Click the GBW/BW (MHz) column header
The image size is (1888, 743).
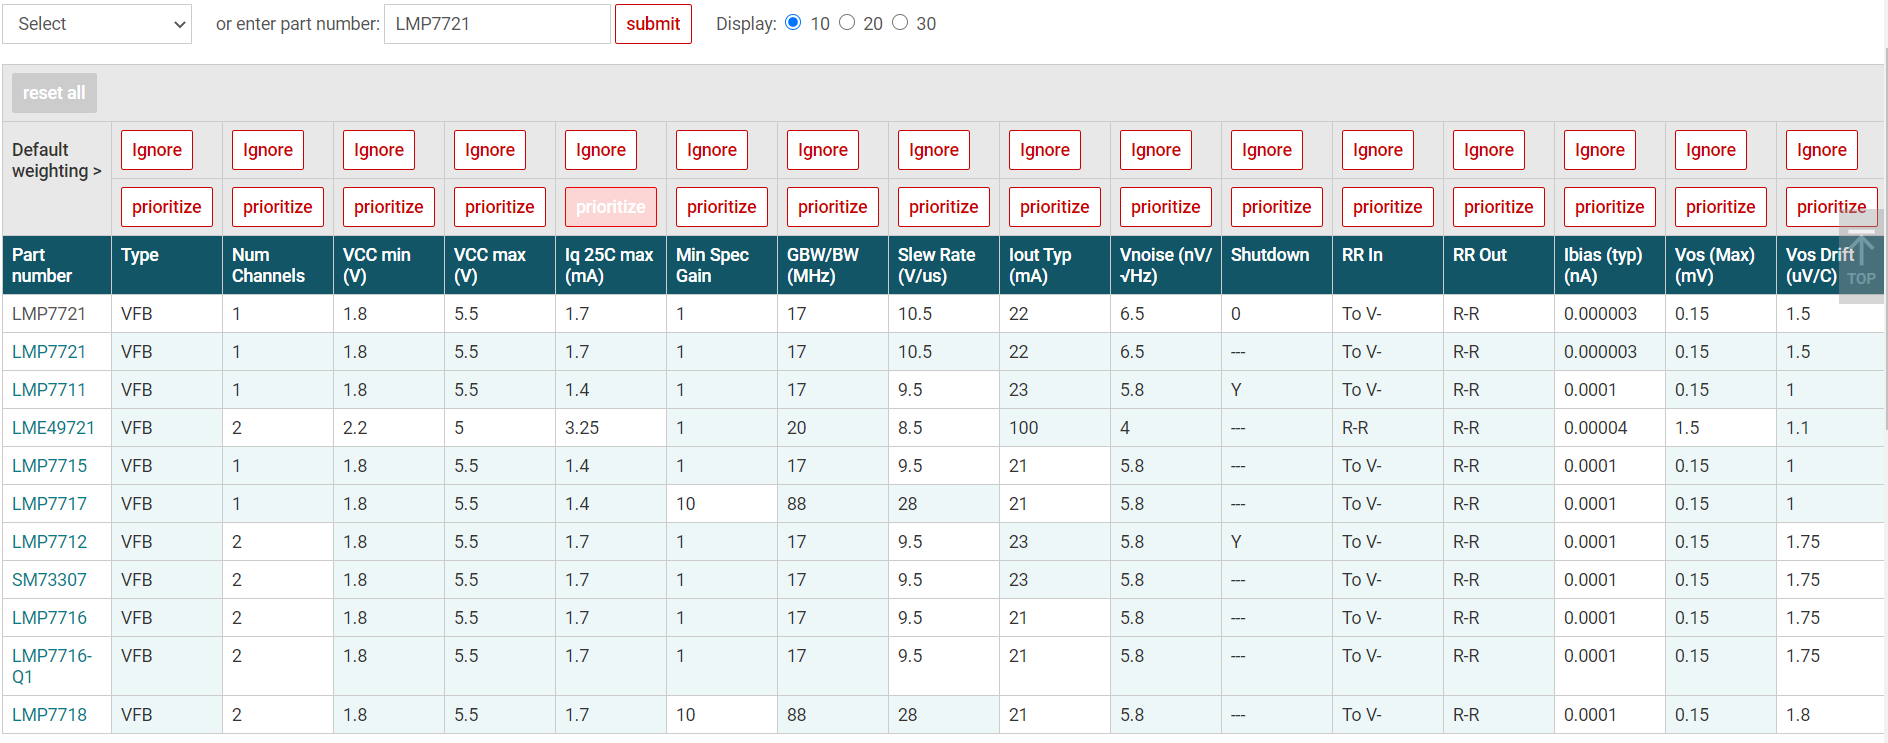coord(832,265)
